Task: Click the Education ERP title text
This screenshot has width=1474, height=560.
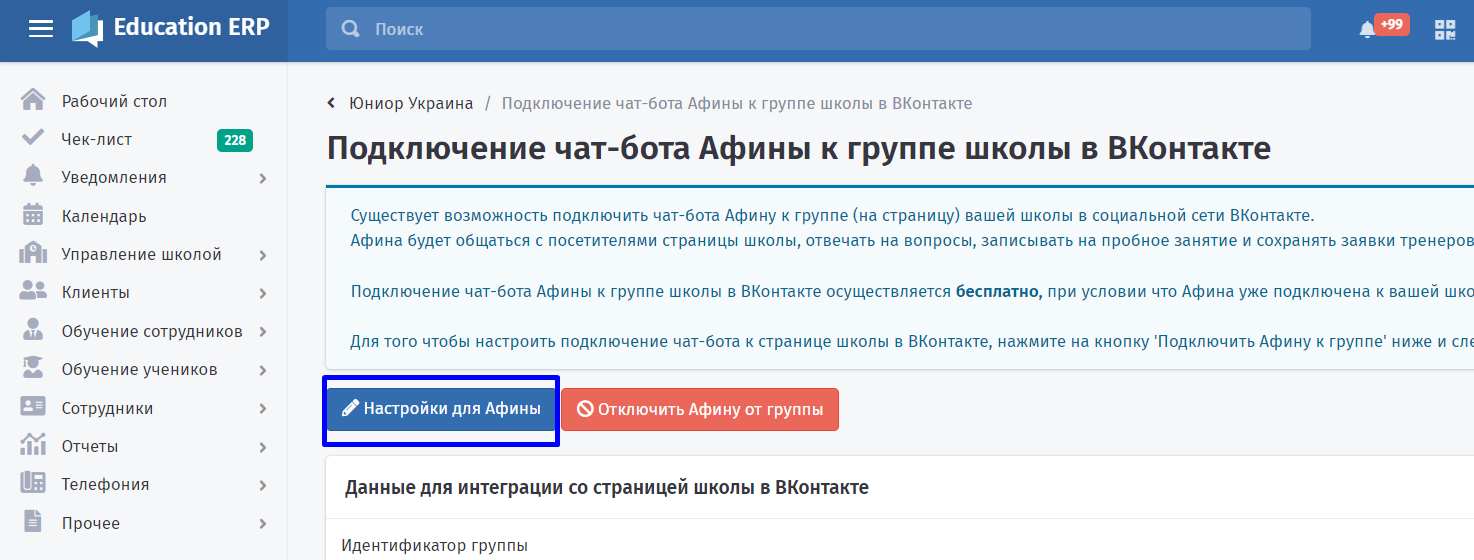Action: (192, 27)
